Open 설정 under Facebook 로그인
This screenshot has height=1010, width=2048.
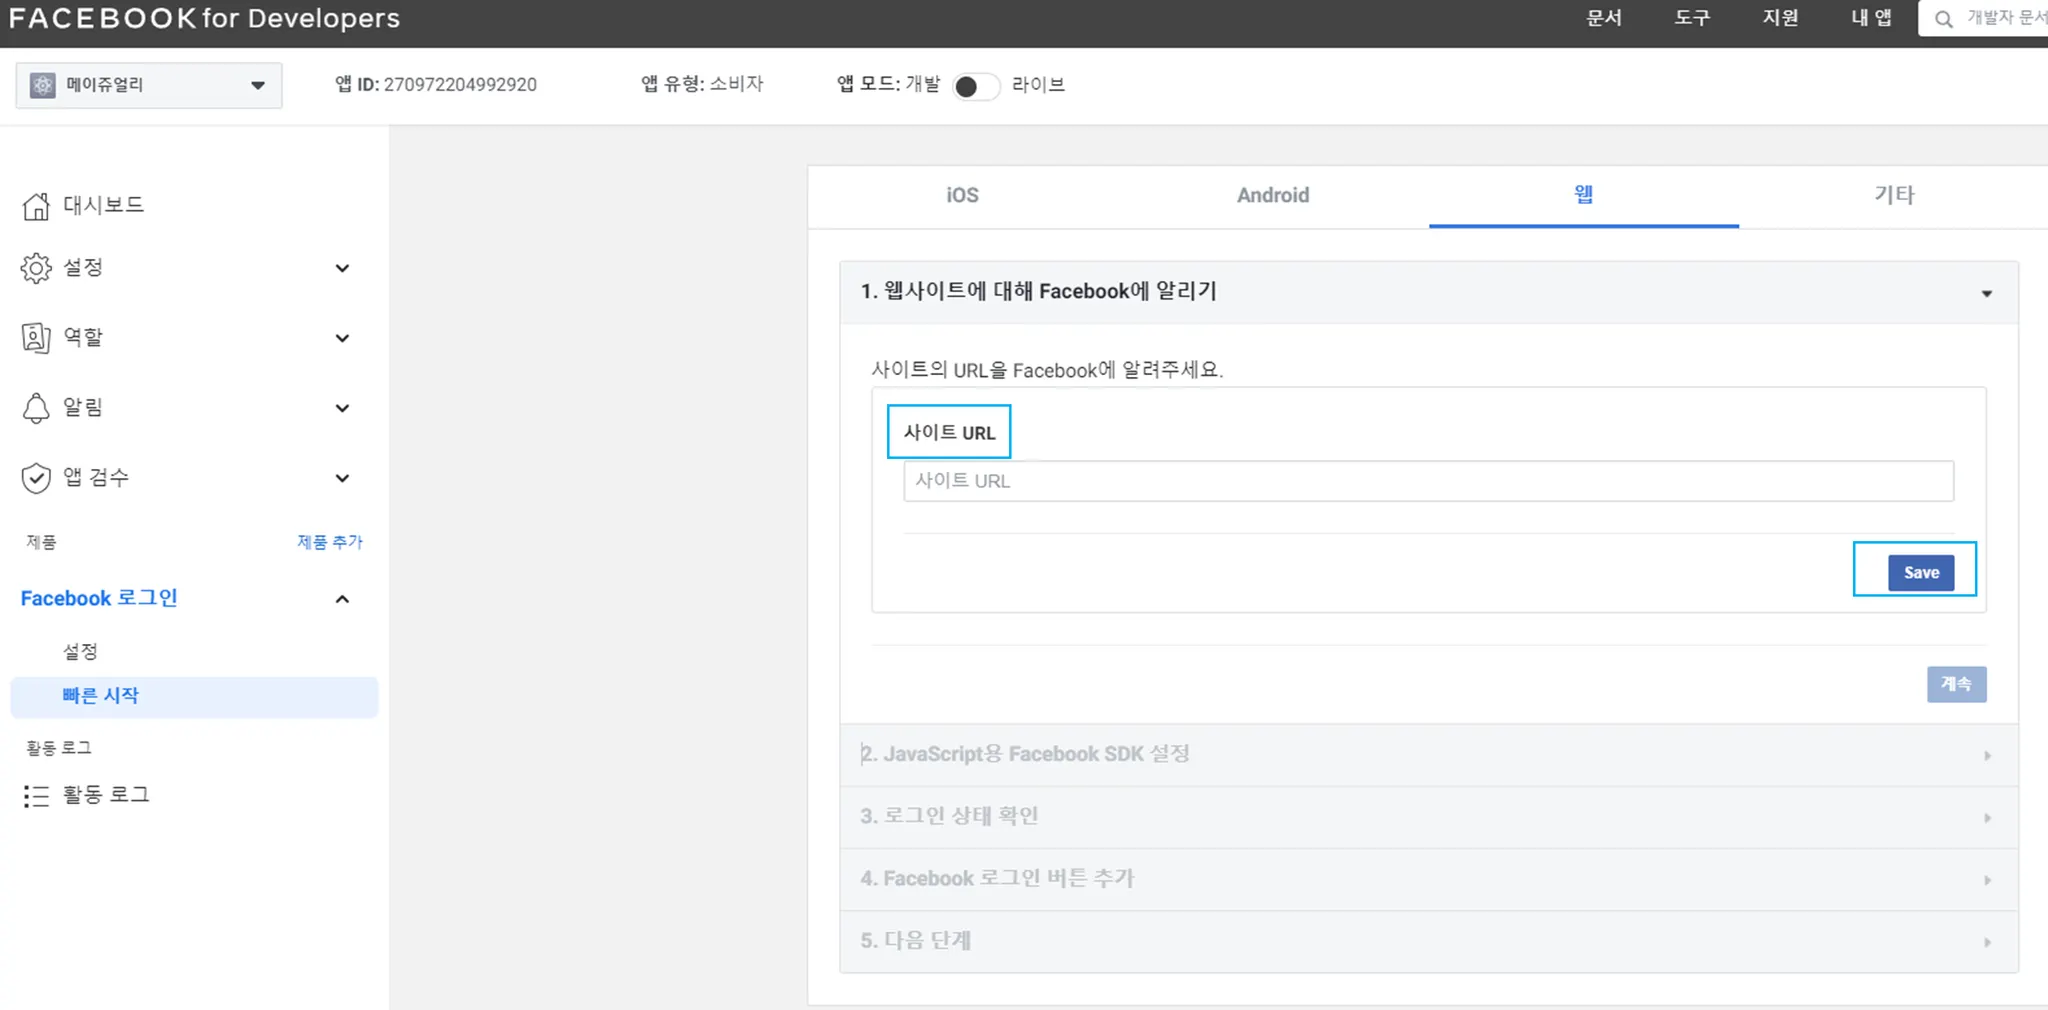point(80,652)
